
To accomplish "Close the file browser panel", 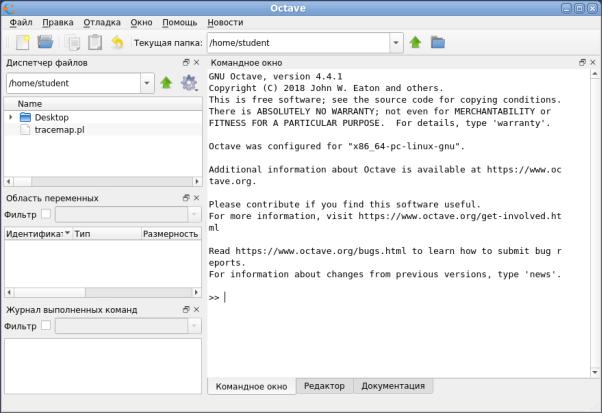I will [197, 62].
